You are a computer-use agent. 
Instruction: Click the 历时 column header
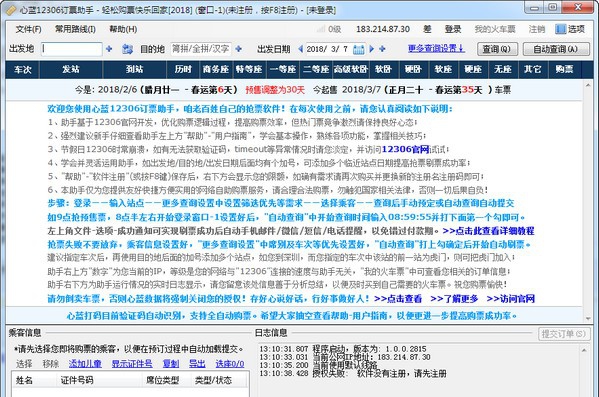coord(183,69)
